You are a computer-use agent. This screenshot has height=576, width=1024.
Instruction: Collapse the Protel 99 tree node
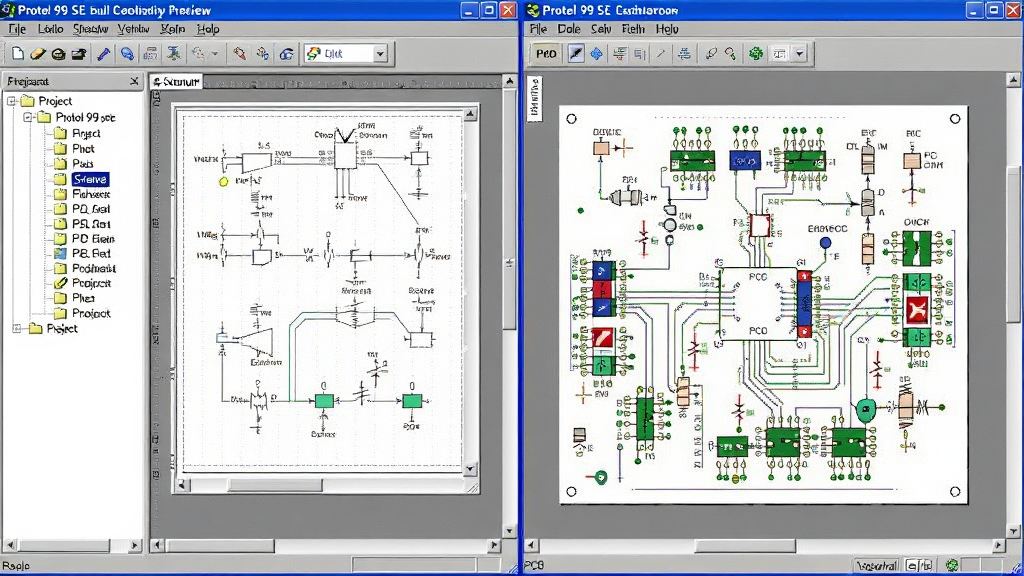click(28, 118)
